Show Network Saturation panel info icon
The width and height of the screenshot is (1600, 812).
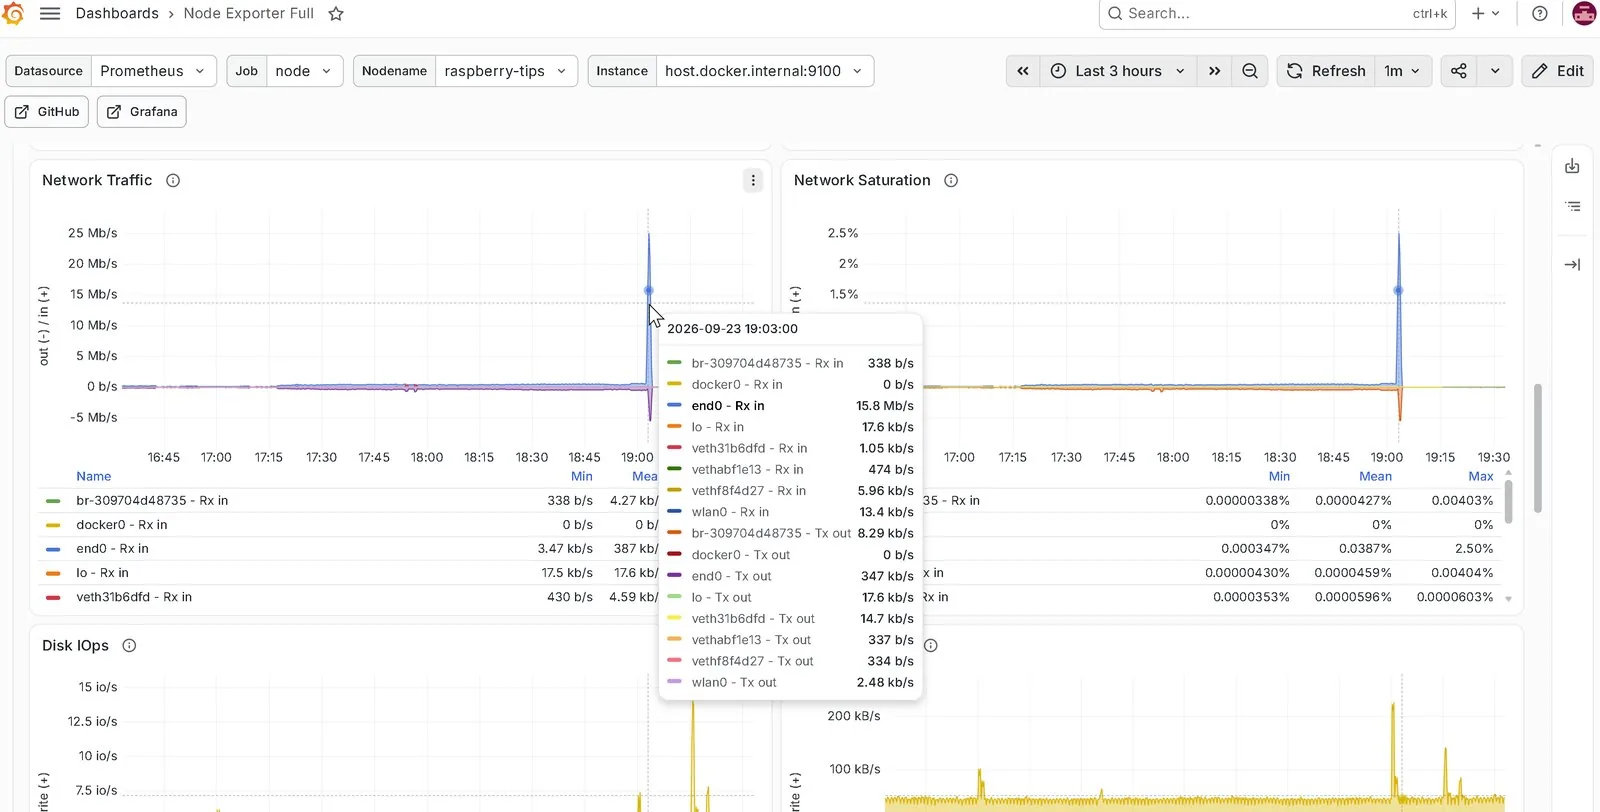coord(951,181)
